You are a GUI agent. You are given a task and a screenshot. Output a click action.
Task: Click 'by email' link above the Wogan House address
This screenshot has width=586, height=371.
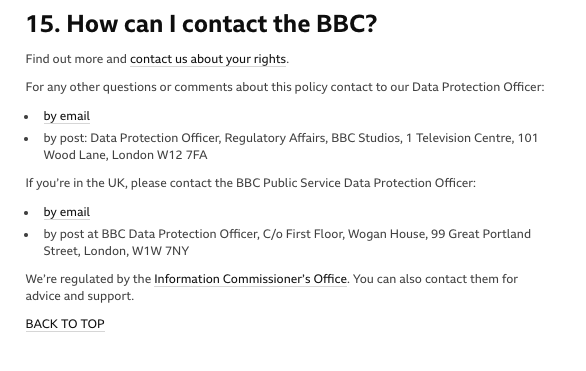67,212
